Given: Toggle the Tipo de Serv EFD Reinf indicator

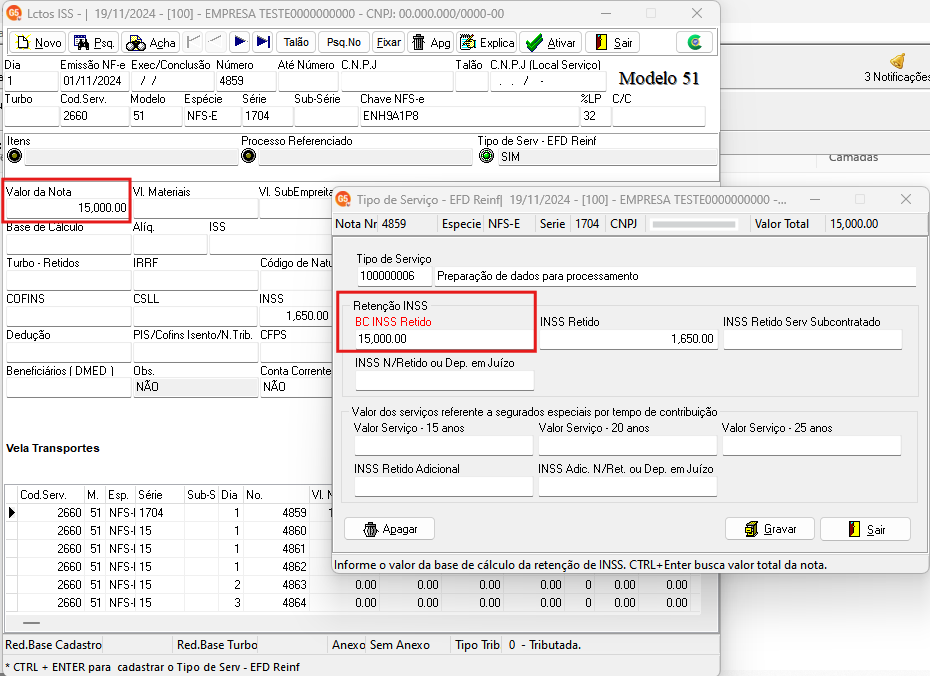Looking at the screenshot, I should (x=486, y=156).
